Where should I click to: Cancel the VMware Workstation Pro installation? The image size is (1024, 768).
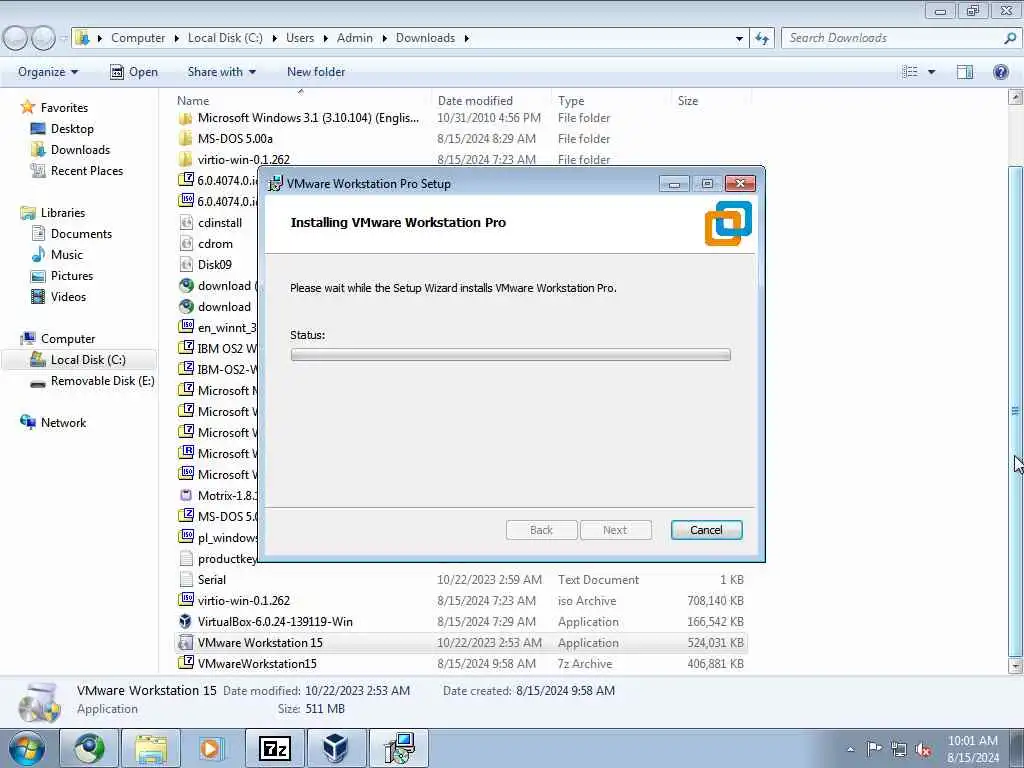pyautogui.click(x=706, y=530)
